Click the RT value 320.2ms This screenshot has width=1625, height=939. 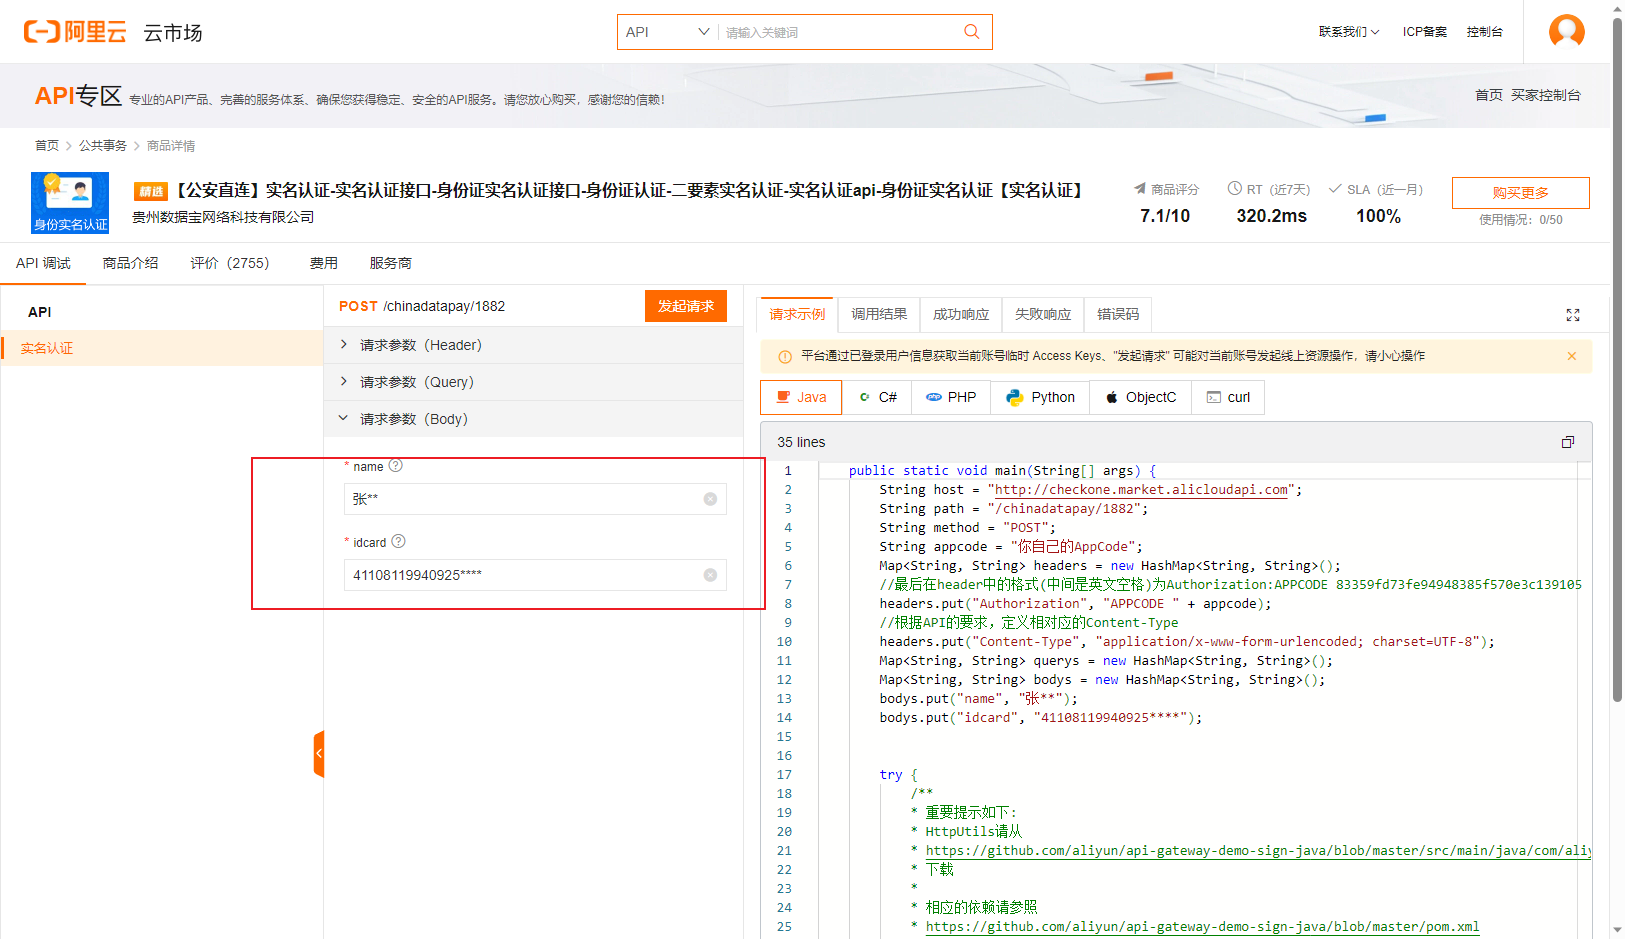(1271, 216)
